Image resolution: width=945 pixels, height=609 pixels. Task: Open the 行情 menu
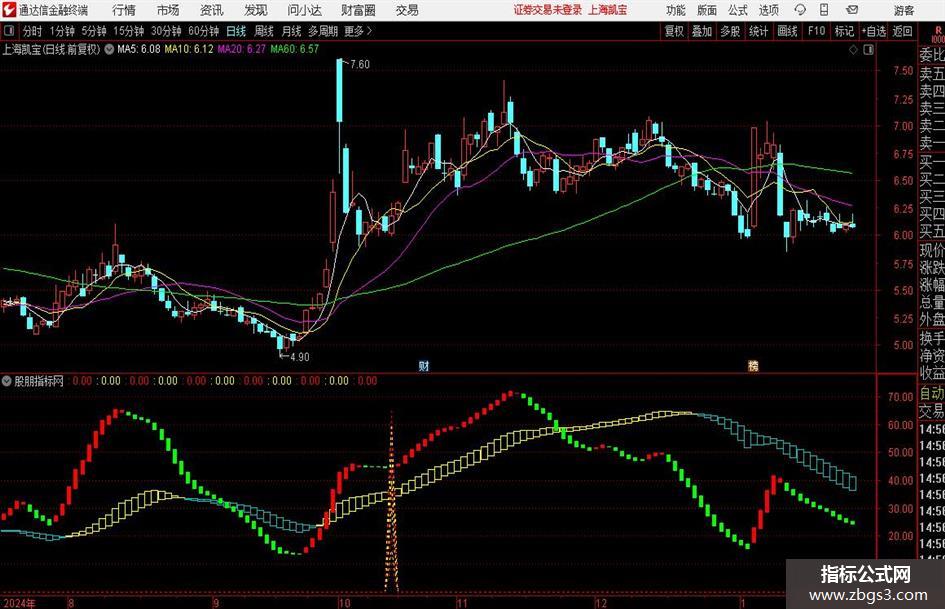124,10
